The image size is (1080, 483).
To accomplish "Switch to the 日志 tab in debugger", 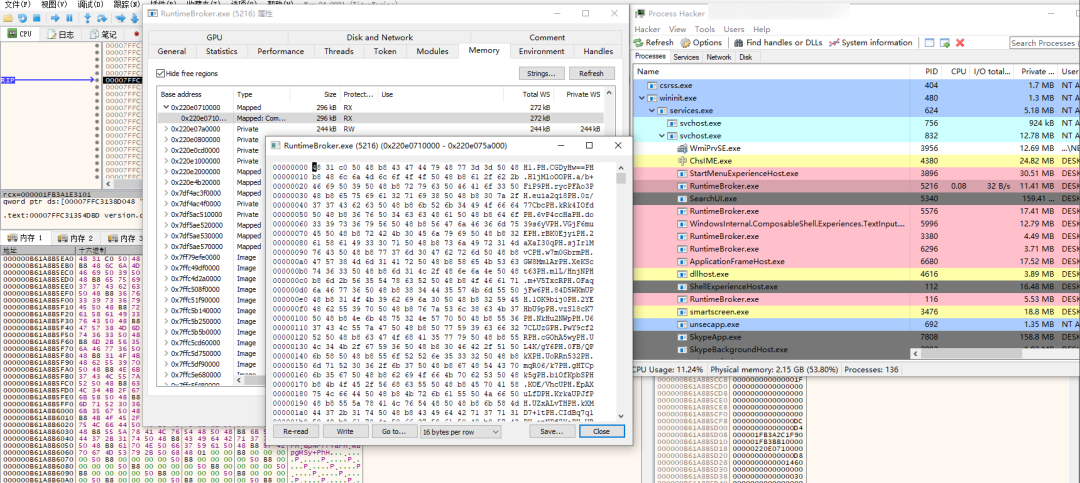I will pos(61,34).
